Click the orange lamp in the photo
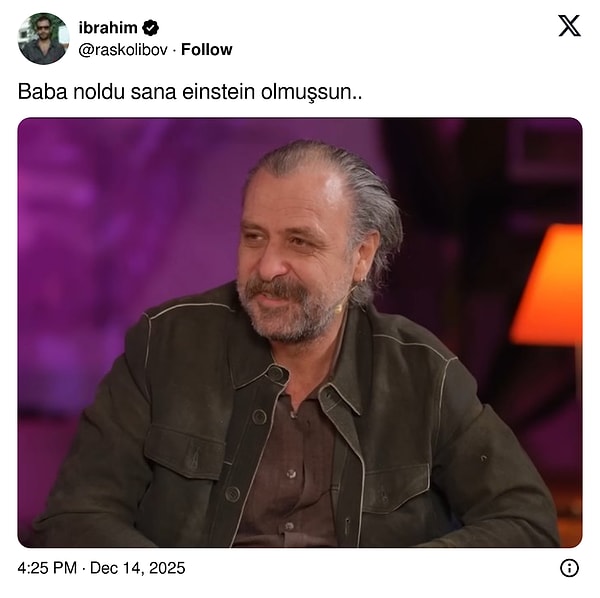 [x=547, y=285]
